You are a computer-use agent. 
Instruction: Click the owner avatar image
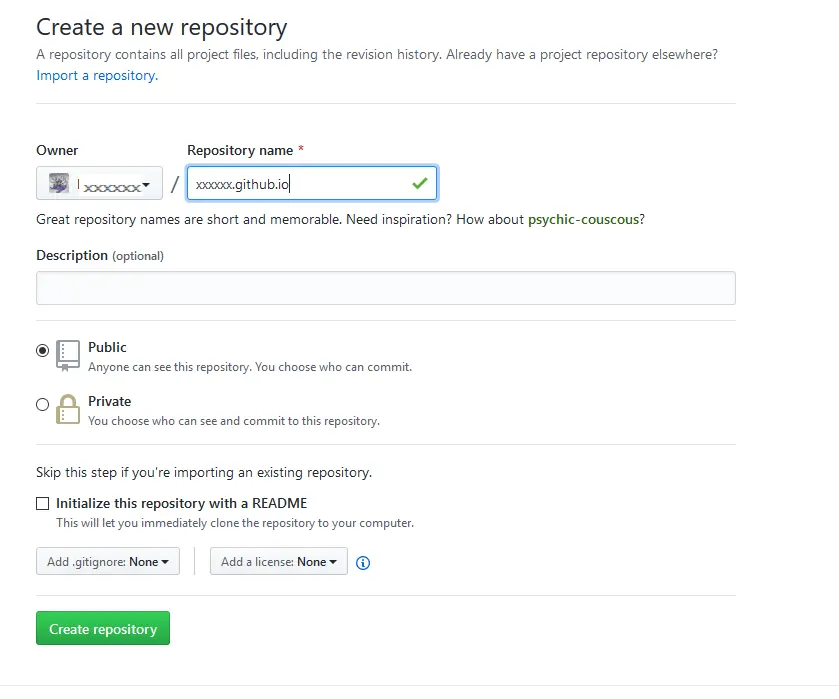59,184
